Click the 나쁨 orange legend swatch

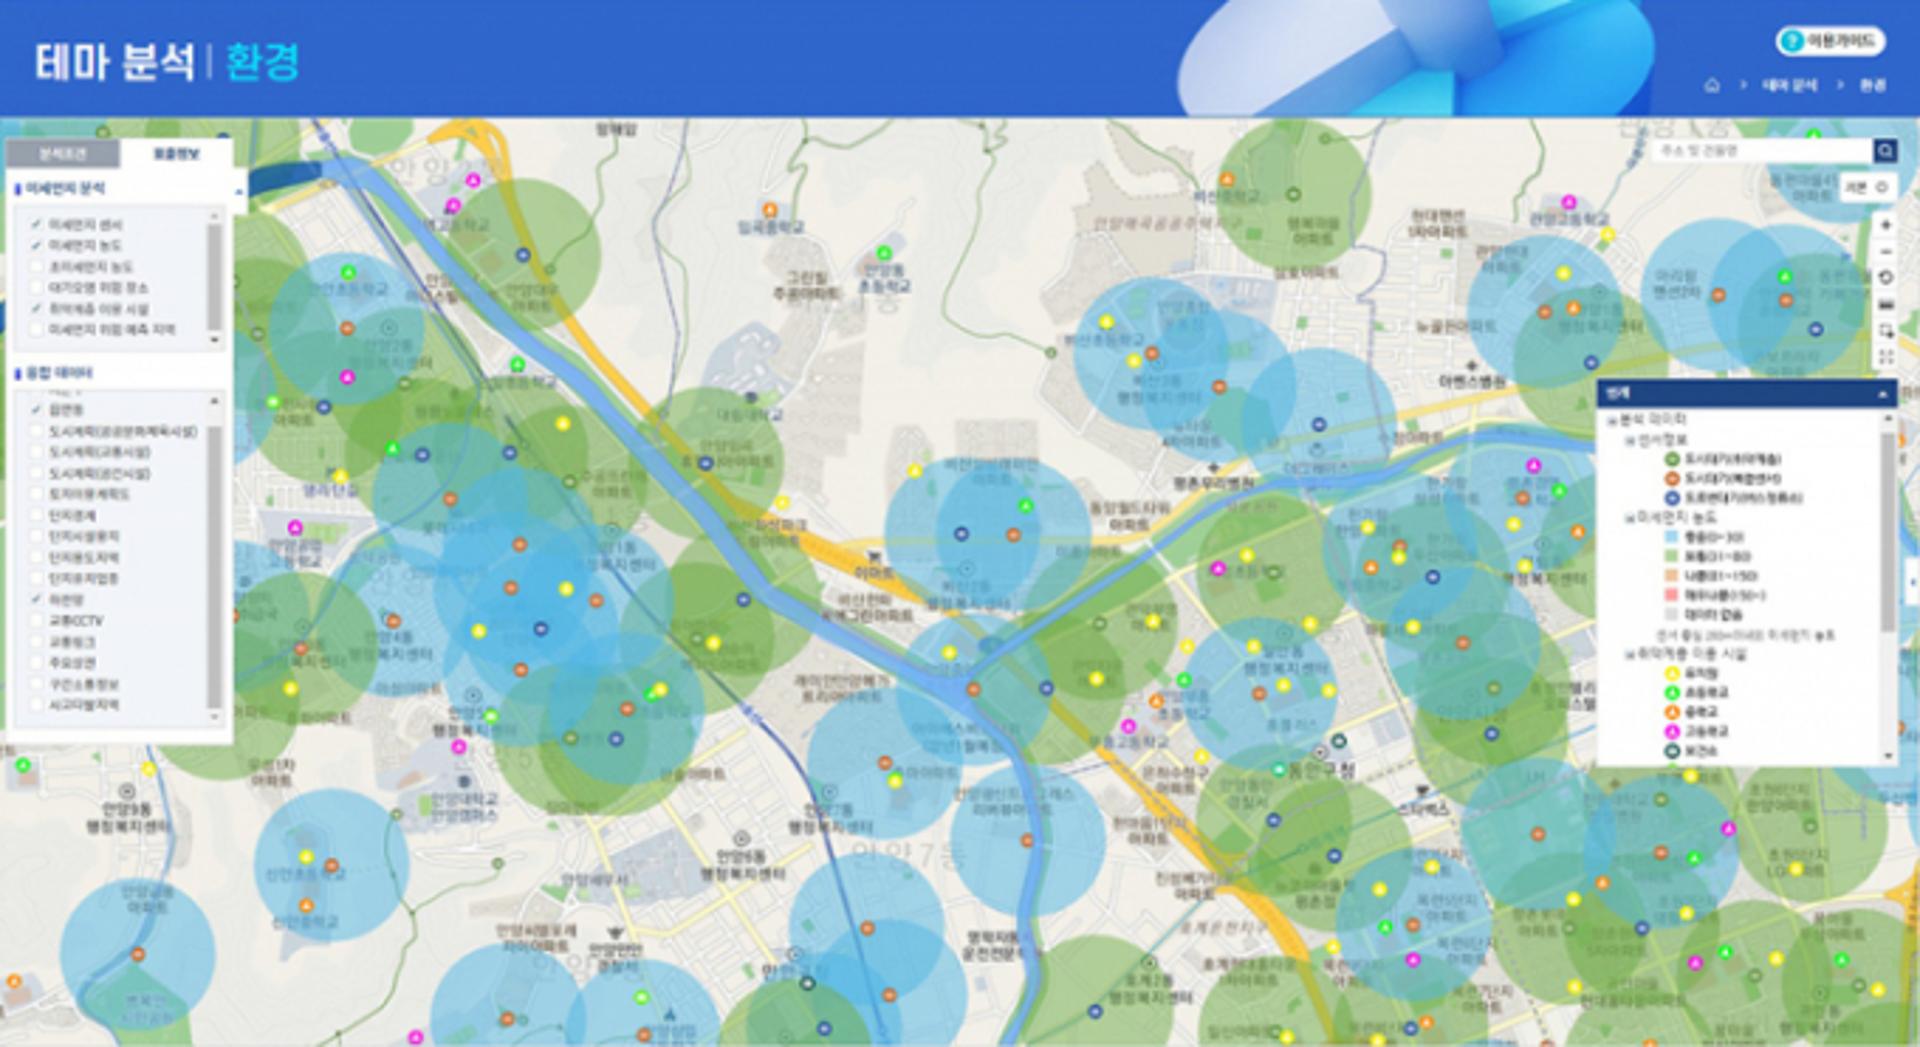[1670, 577]
